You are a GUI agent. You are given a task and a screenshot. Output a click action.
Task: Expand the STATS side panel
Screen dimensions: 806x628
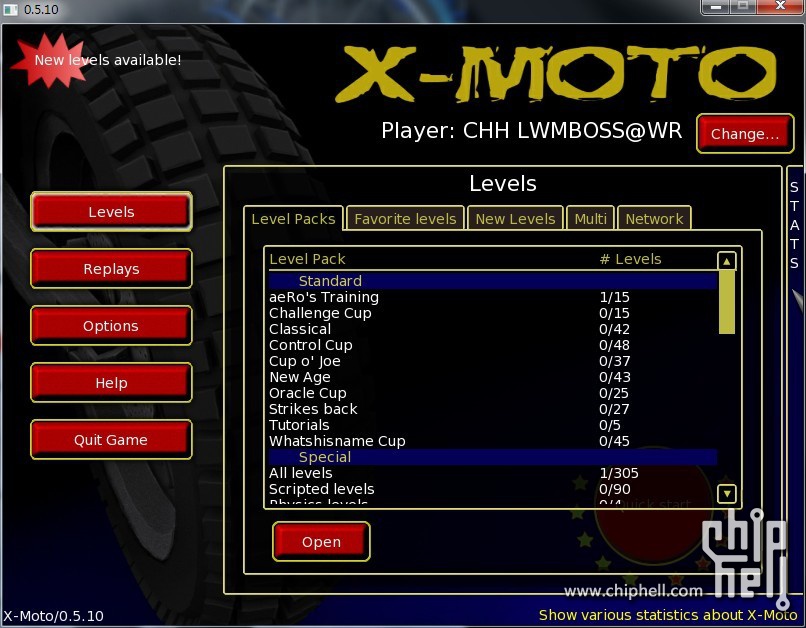tap(795, 226)
